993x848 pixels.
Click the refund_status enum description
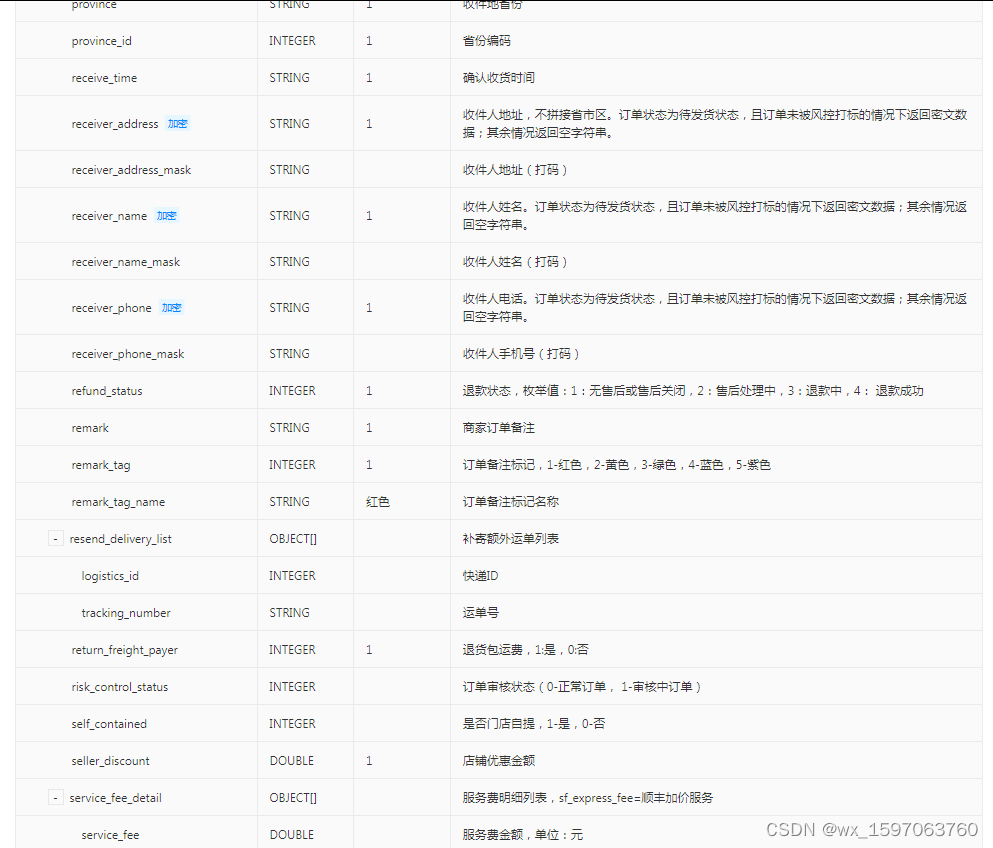click(x=693, y=391)
